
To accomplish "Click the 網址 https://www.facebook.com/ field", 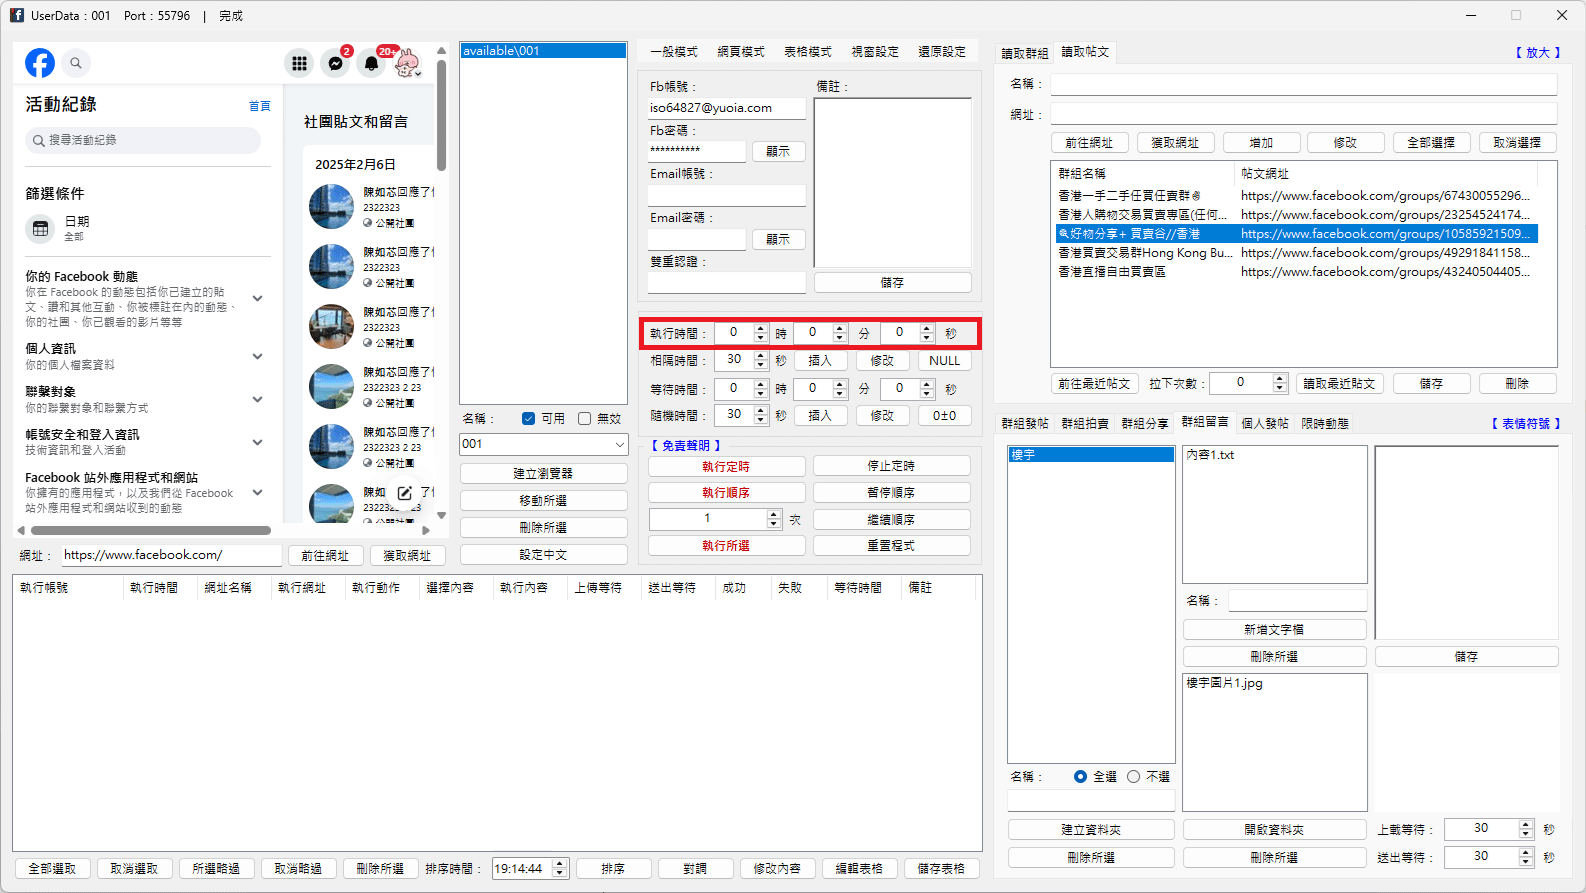I will click(172, 555).
